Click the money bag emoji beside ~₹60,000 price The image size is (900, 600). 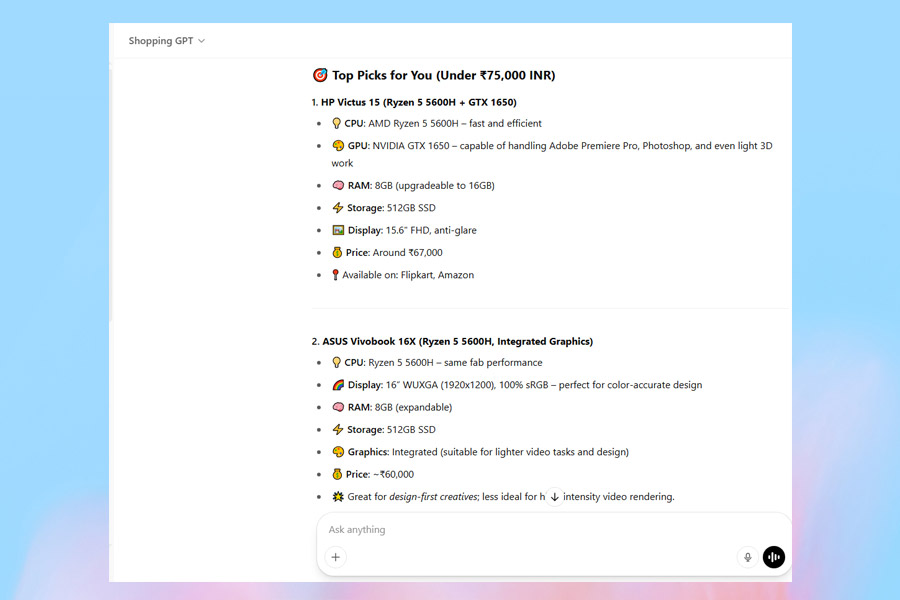(x=338, y=475)
